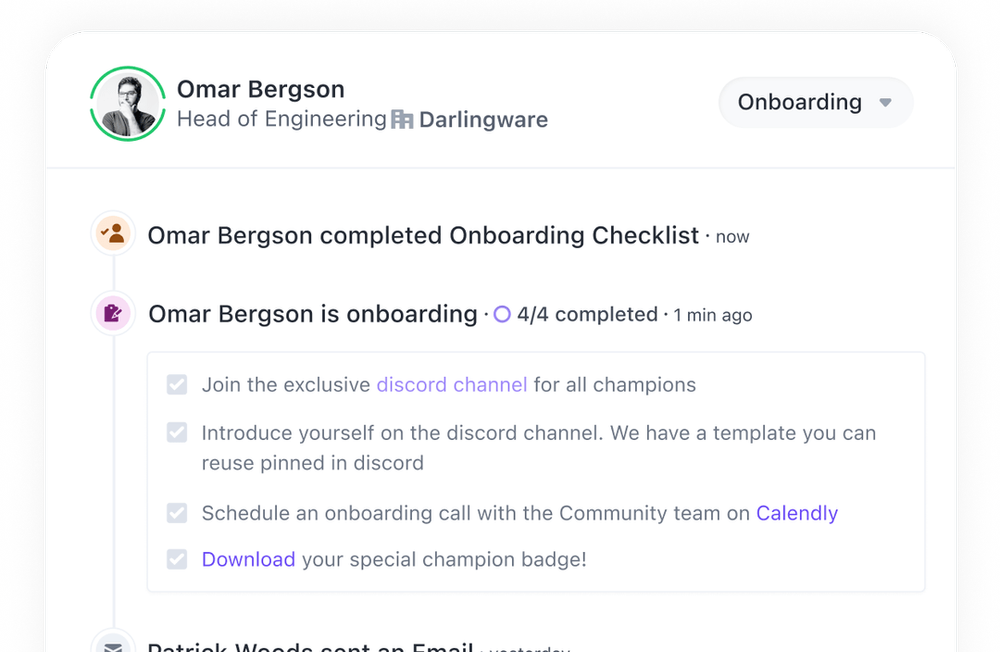Image resolution: width=1000 pixels, height=652 pixels.
Task: Click the email envelope timeline icon
Action: (113, 645)
